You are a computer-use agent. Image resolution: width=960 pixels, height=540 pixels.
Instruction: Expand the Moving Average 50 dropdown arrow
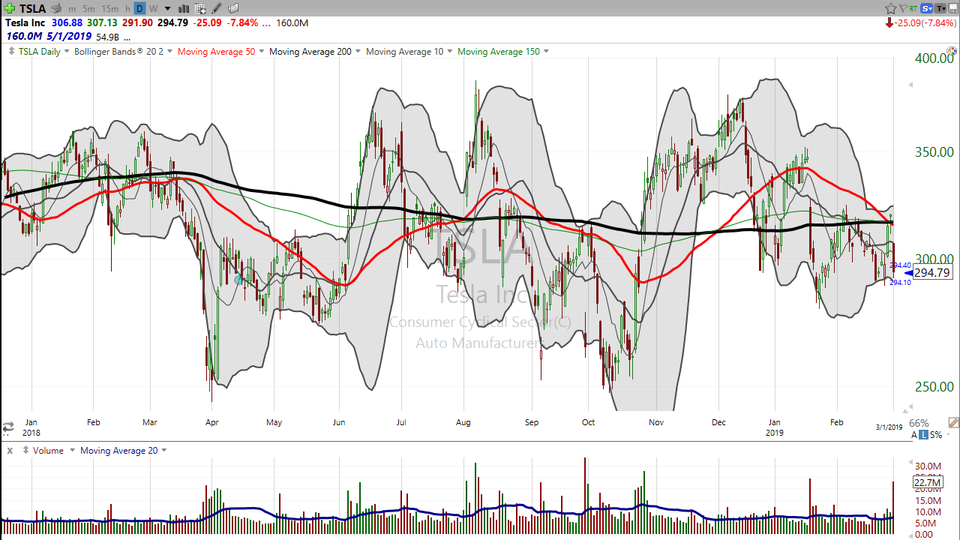(261, 51)
